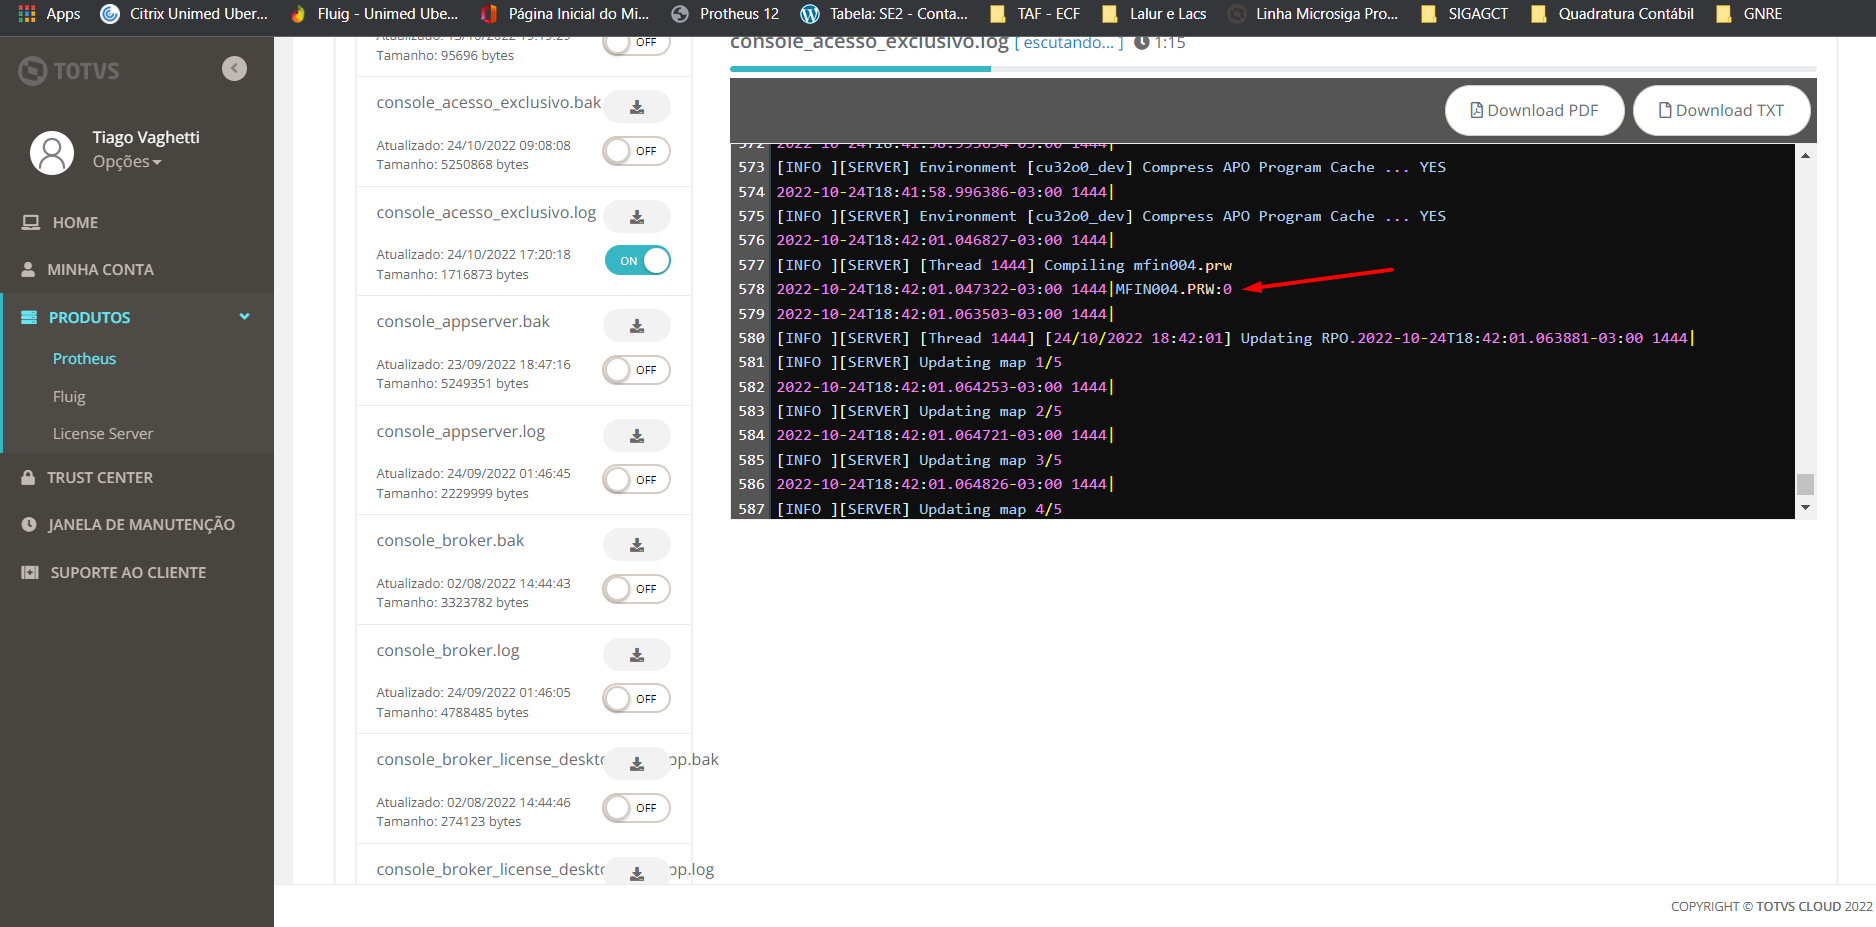Click the Download PDF button

1534,110
